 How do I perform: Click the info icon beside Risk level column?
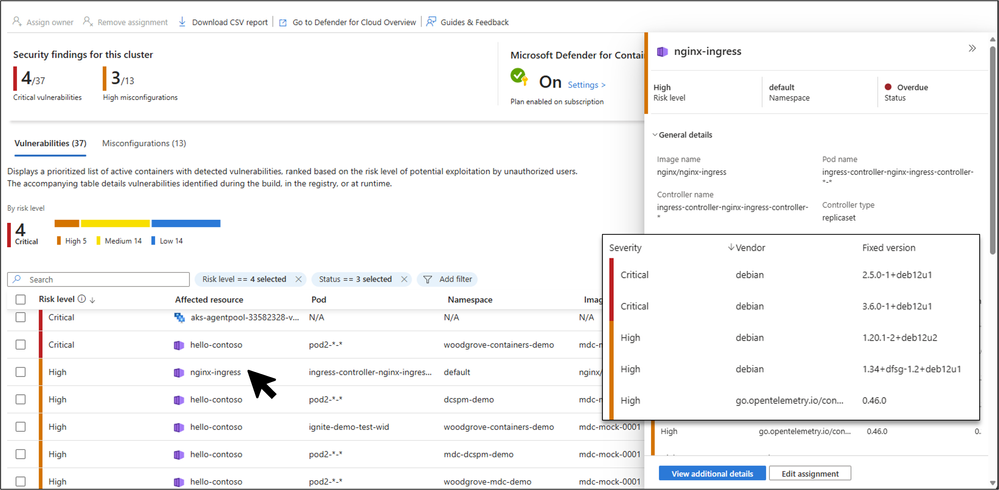pos(82,299)
